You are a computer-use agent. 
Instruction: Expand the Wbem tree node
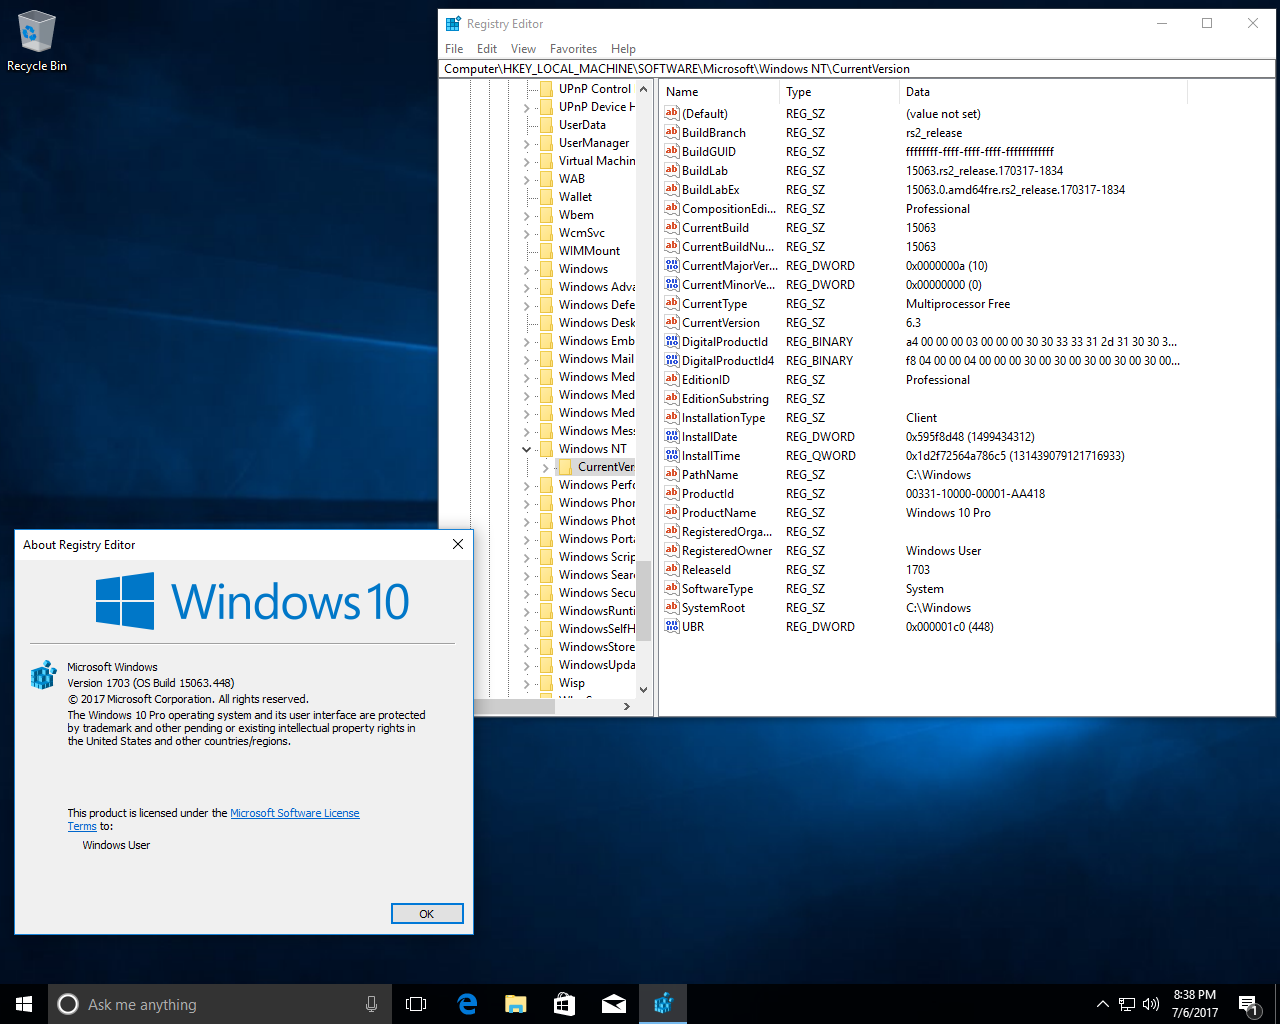tap(527, 215)
